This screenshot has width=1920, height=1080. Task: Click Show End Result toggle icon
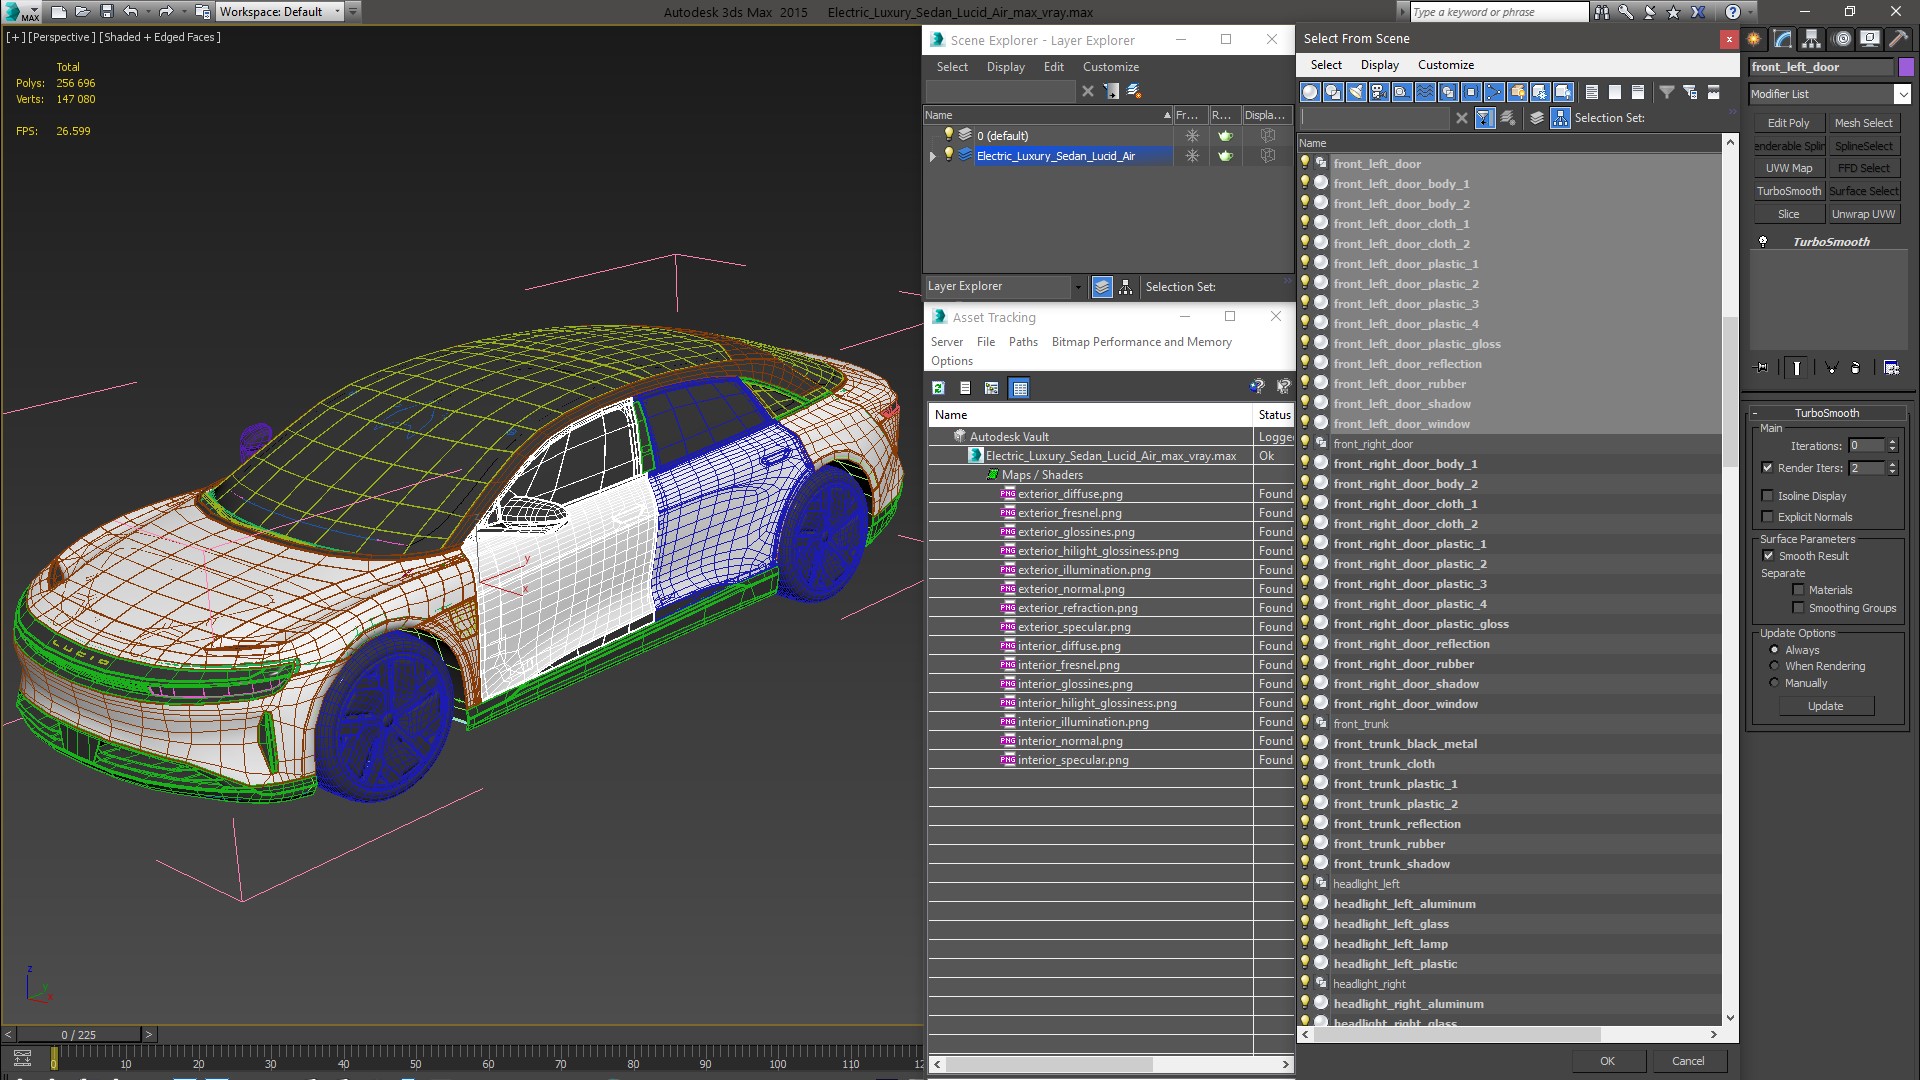(x=1797, y=368)
